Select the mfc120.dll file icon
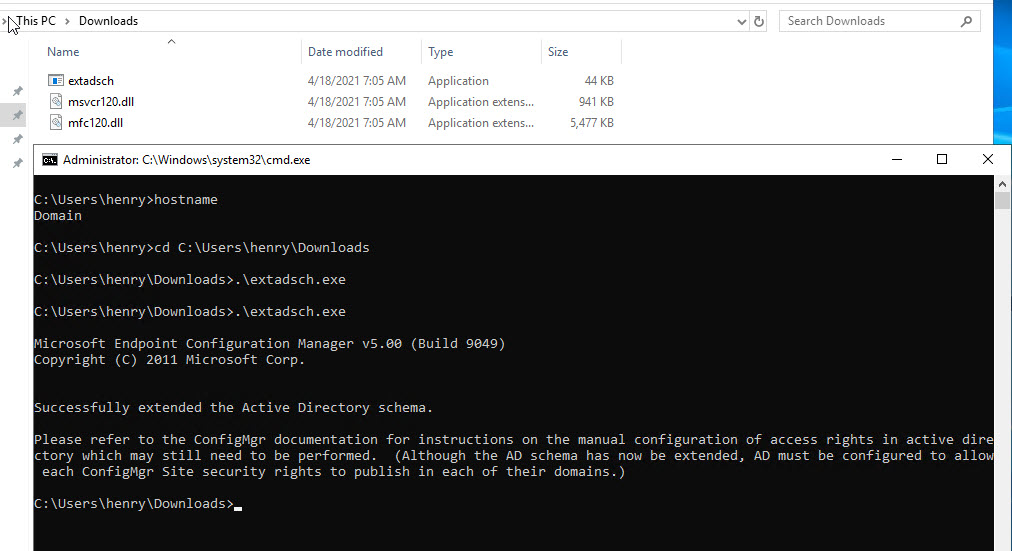The height and width of the screenshot is (551, 1012). click(x=56, y=123)
